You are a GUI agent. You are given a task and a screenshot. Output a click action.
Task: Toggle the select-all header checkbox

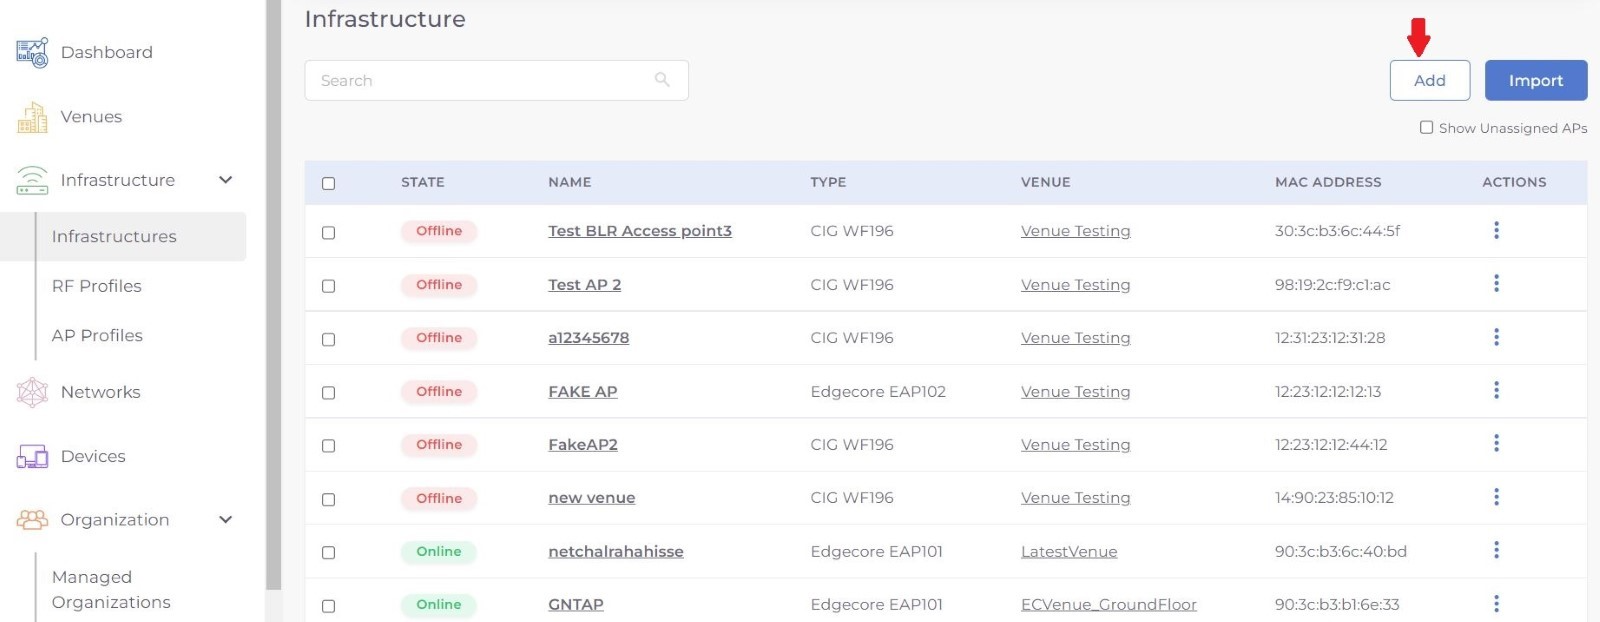[x=328, y=183]
